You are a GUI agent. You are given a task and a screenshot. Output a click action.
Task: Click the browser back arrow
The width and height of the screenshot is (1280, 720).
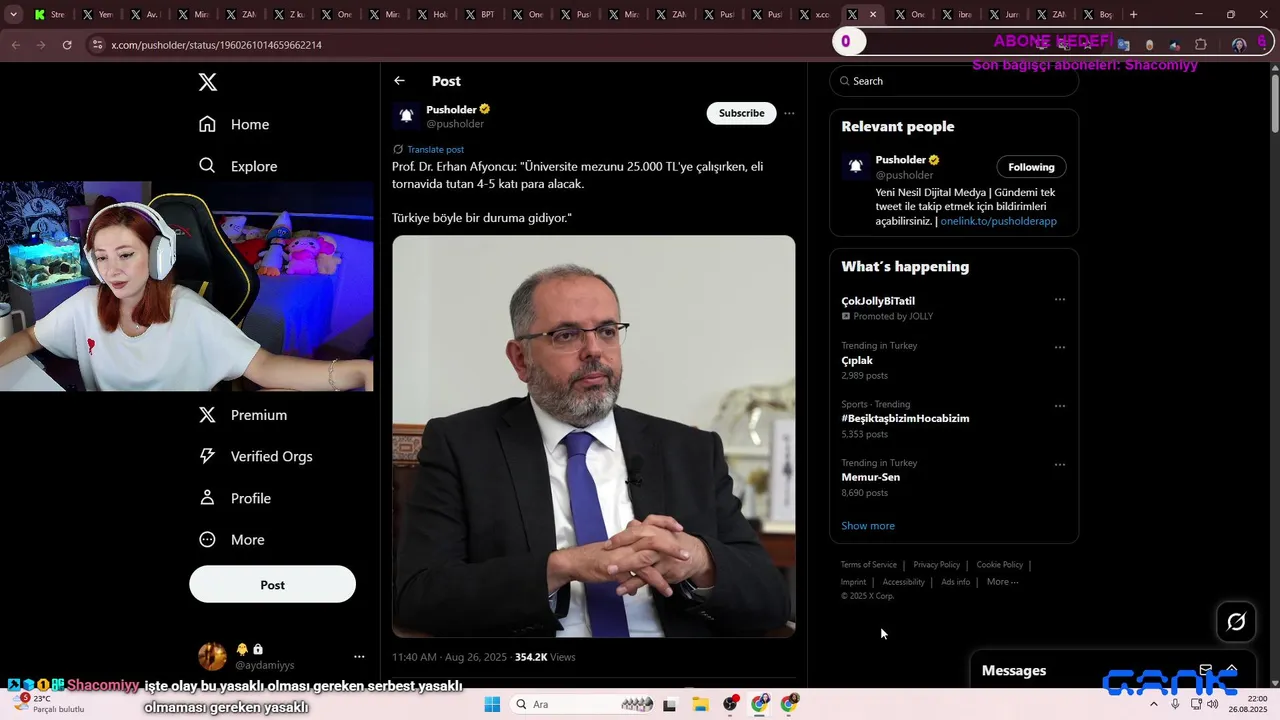tap(15, 45)
